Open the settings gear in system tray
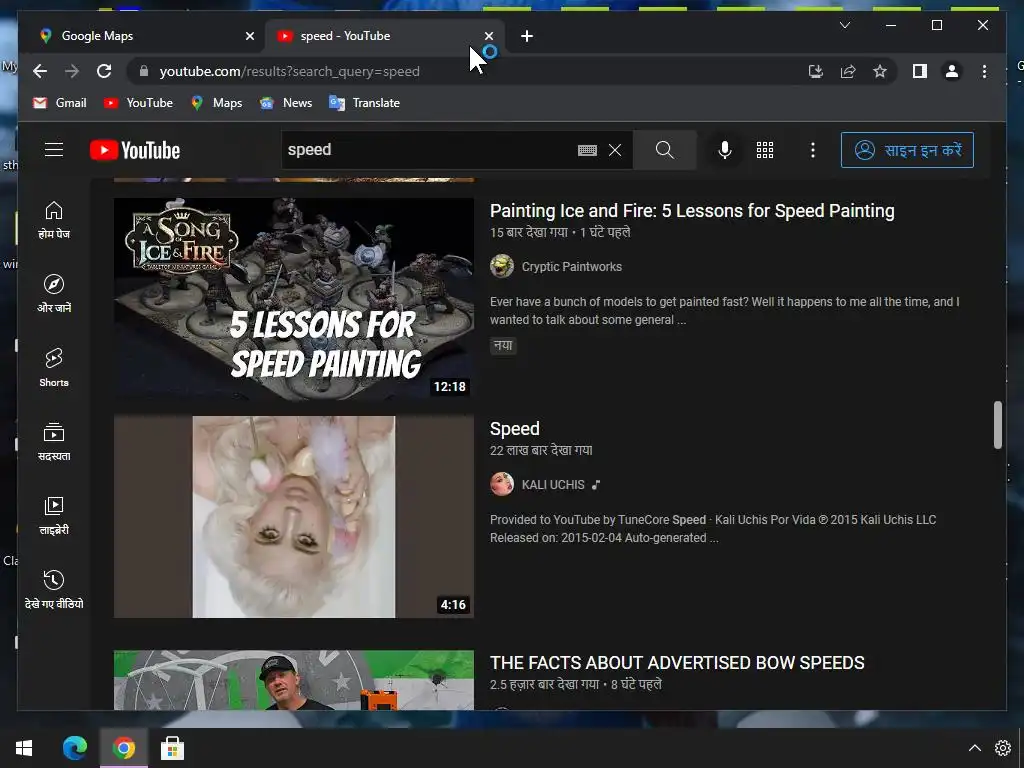 pos(1002,748)
